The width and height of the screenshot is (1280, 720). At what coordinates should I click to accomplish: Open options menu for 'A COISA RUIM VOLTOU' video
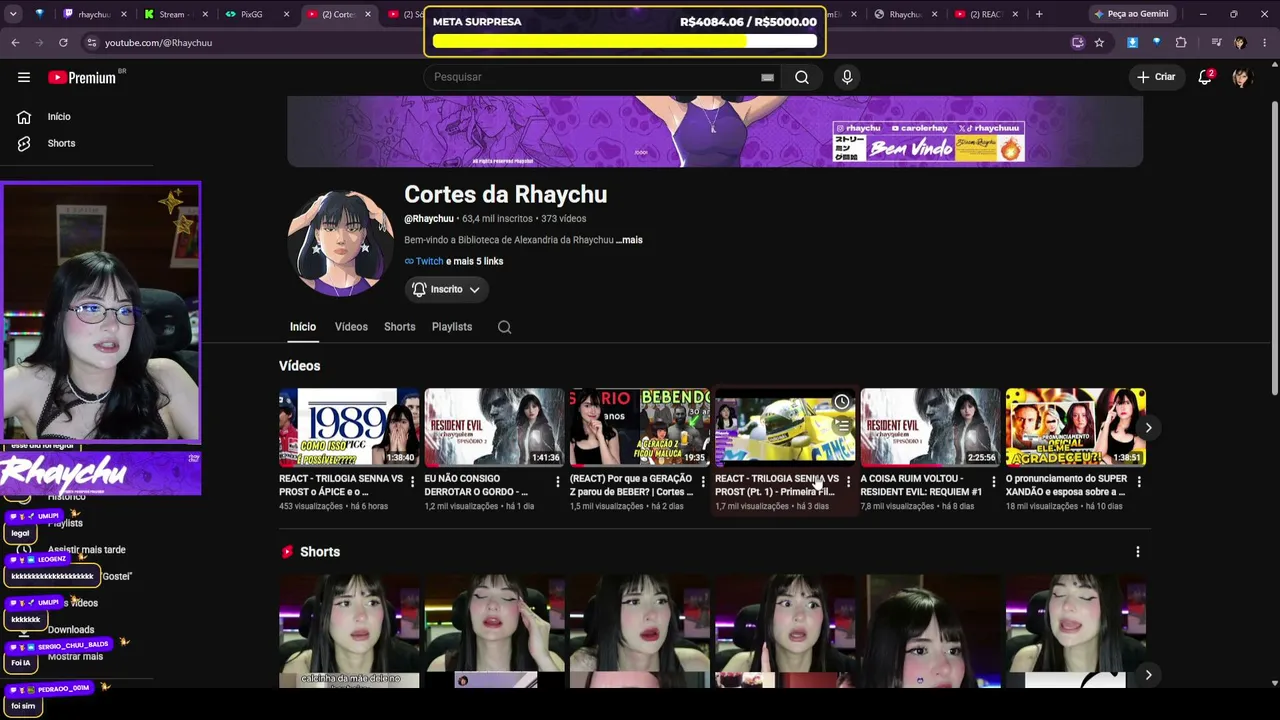coord(993,482)
